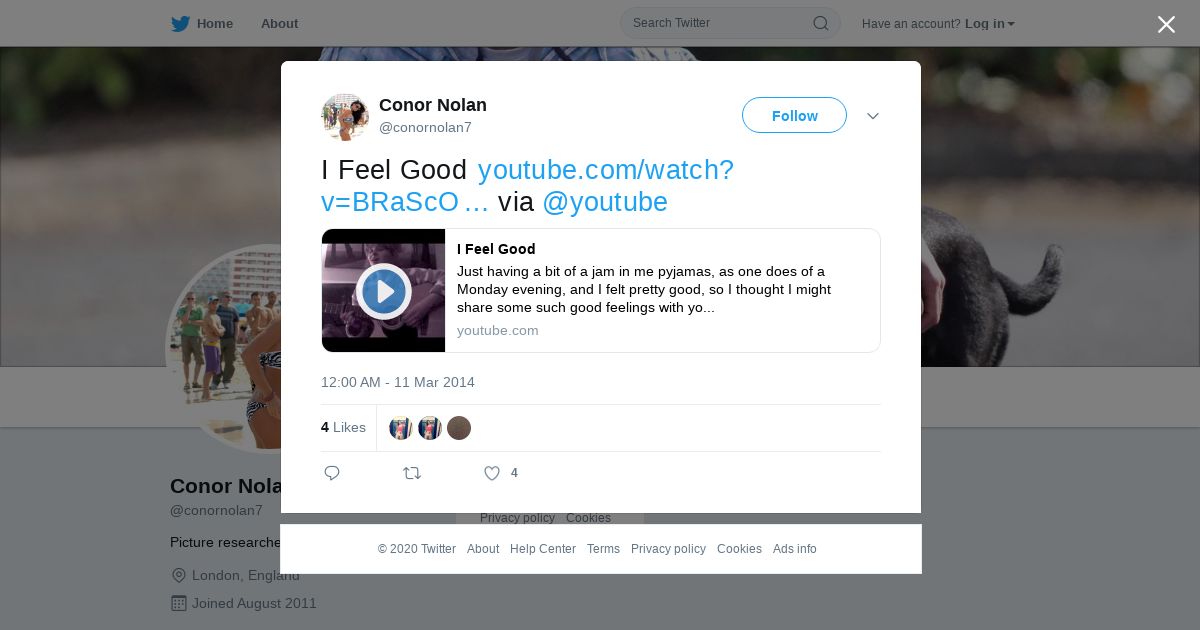
Task: Click the London, England location text
Action: tap(246, 576)
